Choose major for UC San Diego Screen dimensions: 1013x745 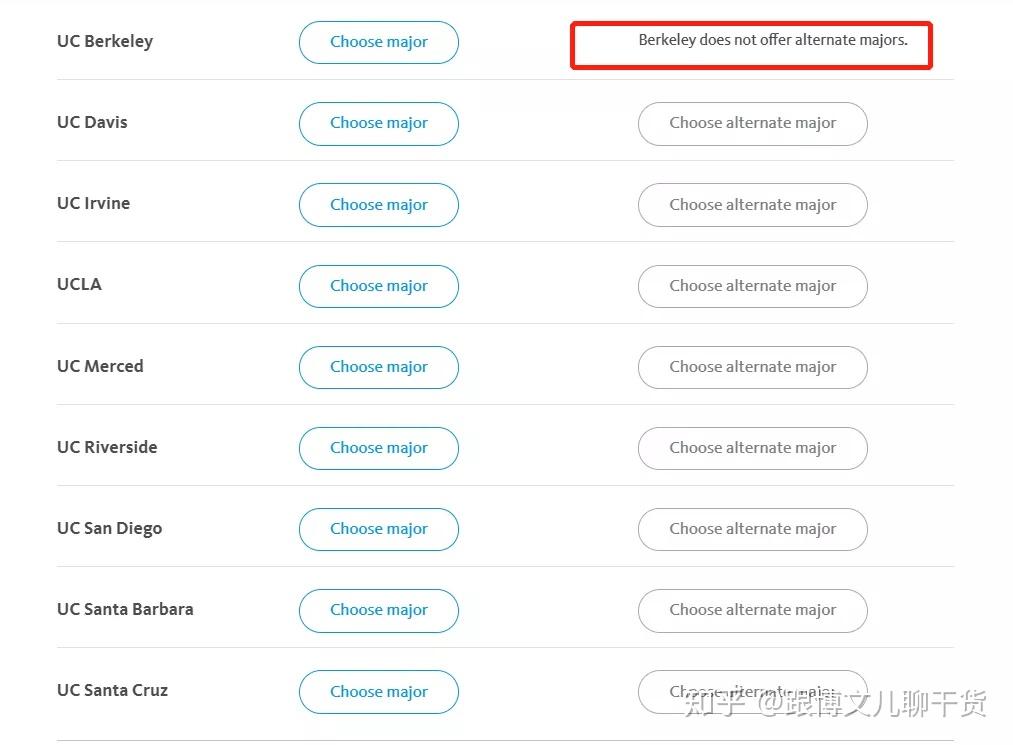378,529
